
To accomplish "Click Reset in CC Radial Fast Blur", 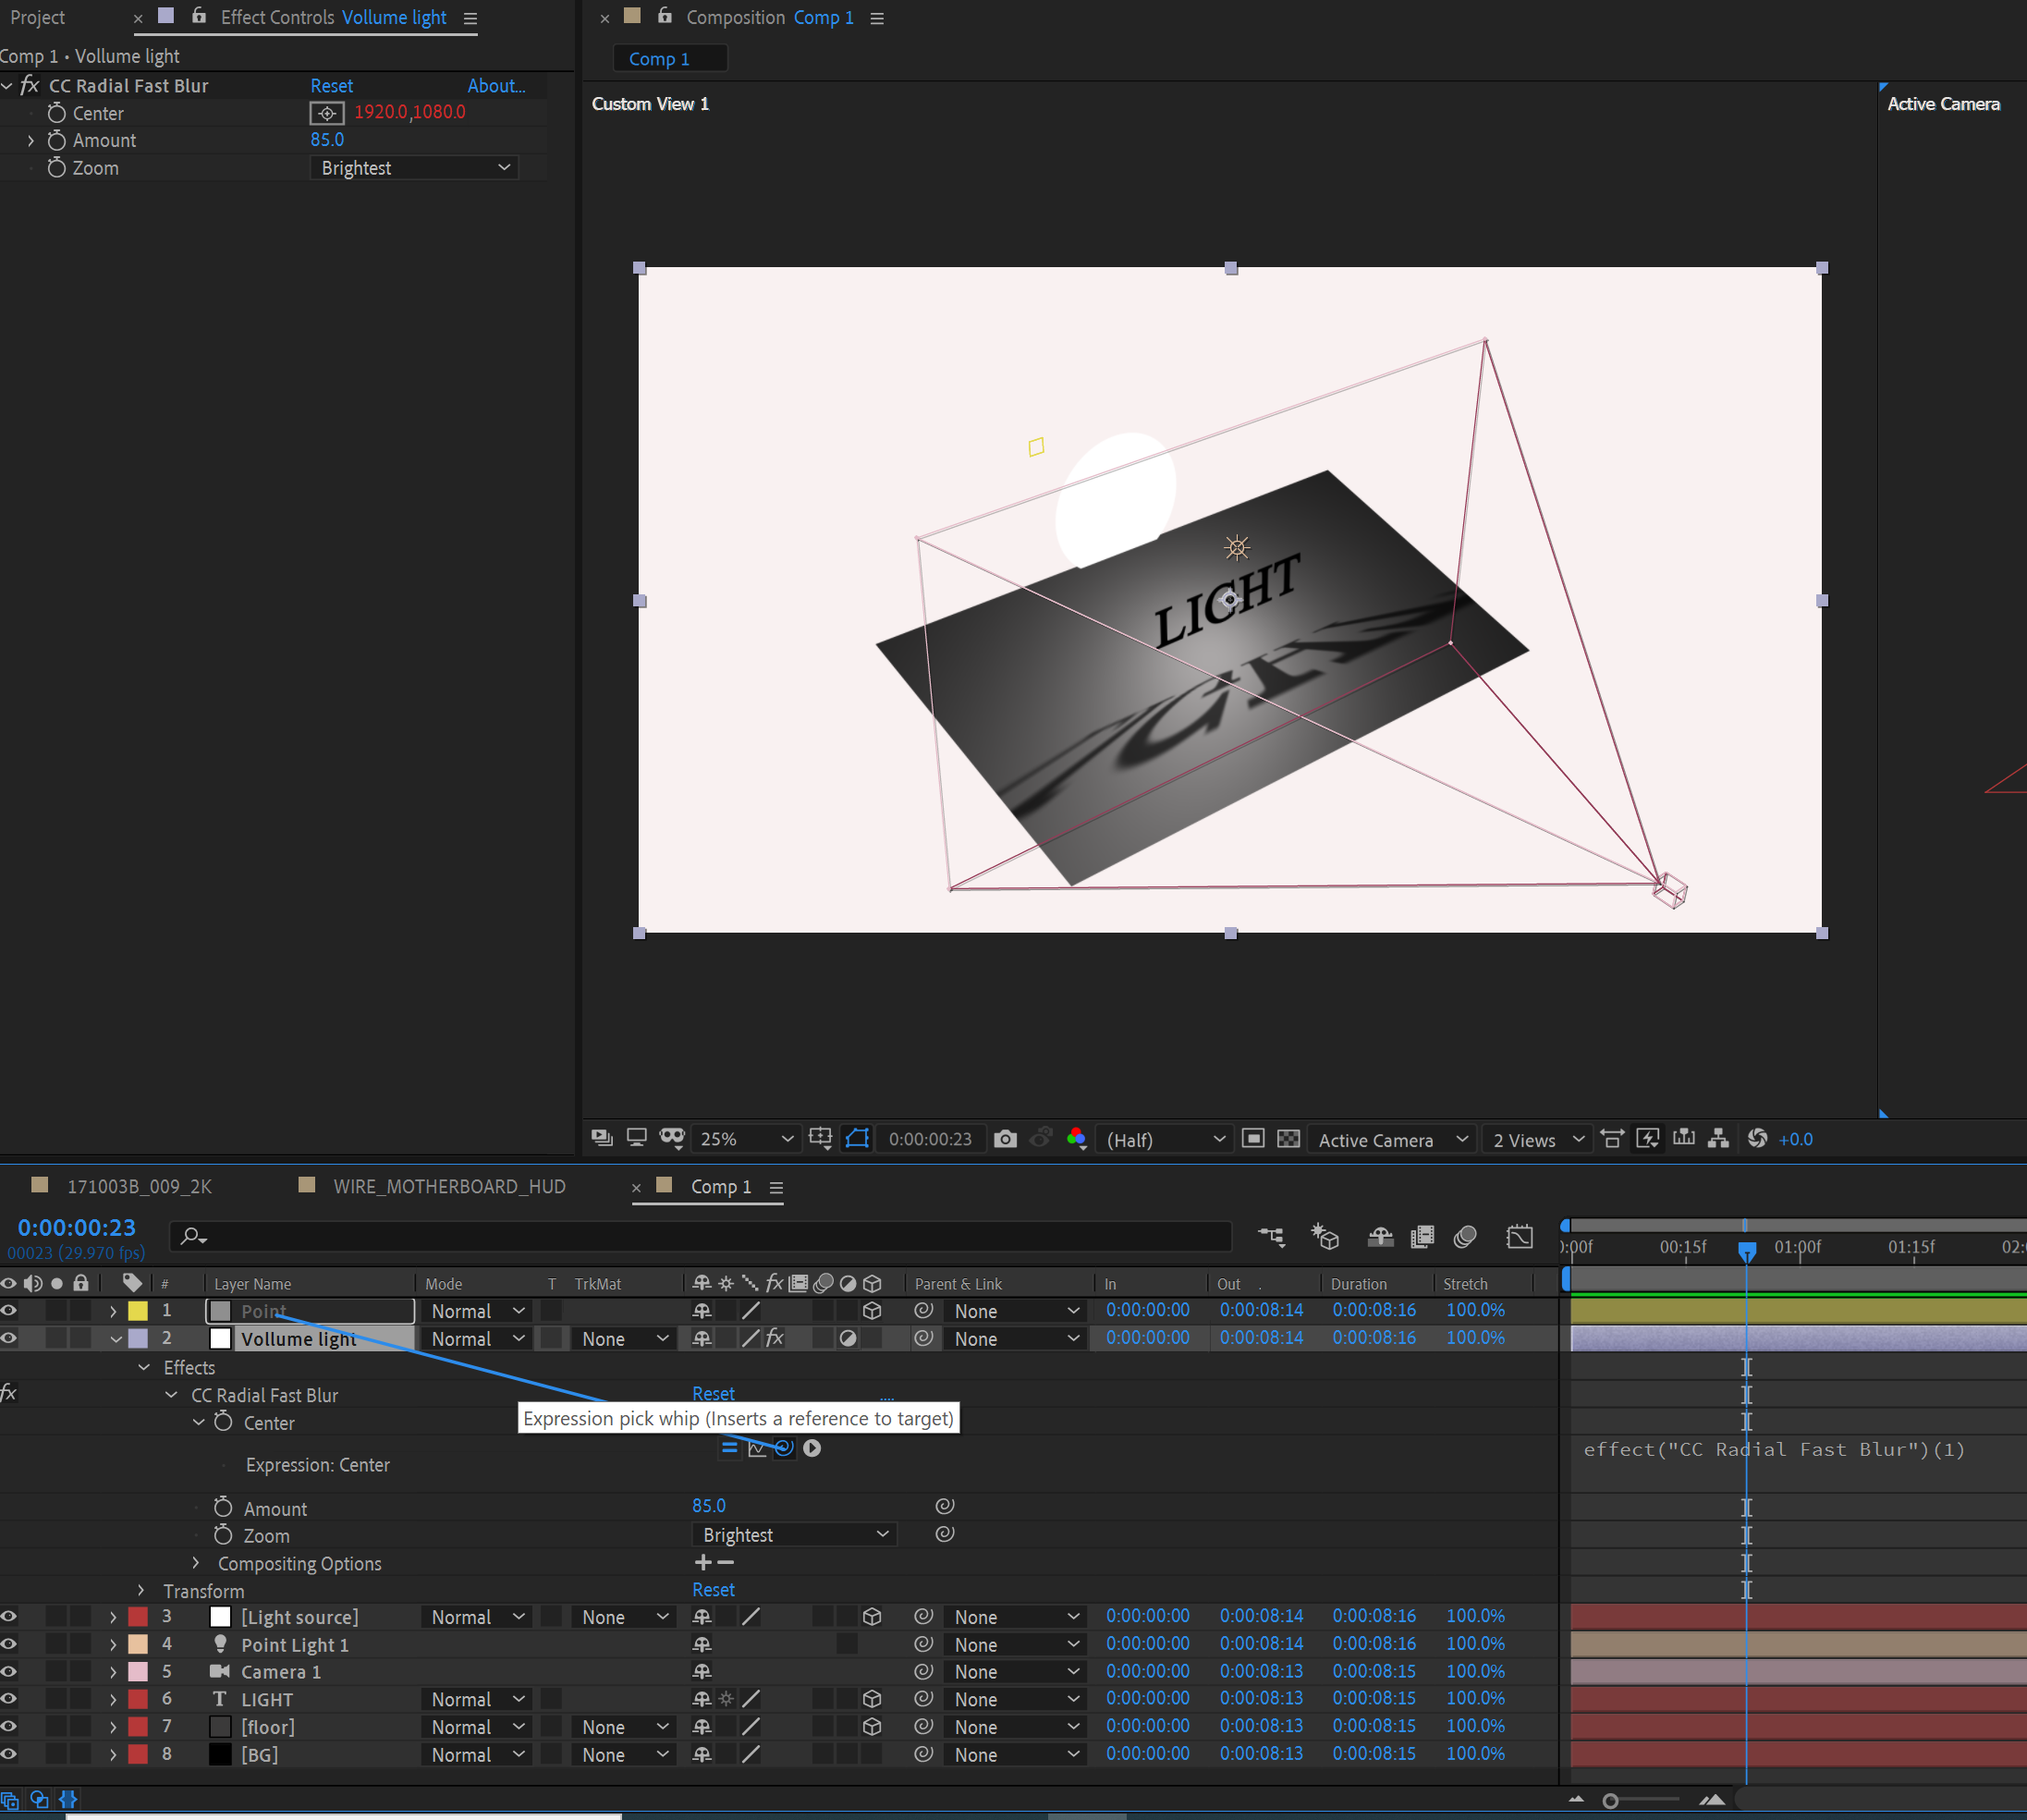I will pyautogui.click(x=331, y=86).
